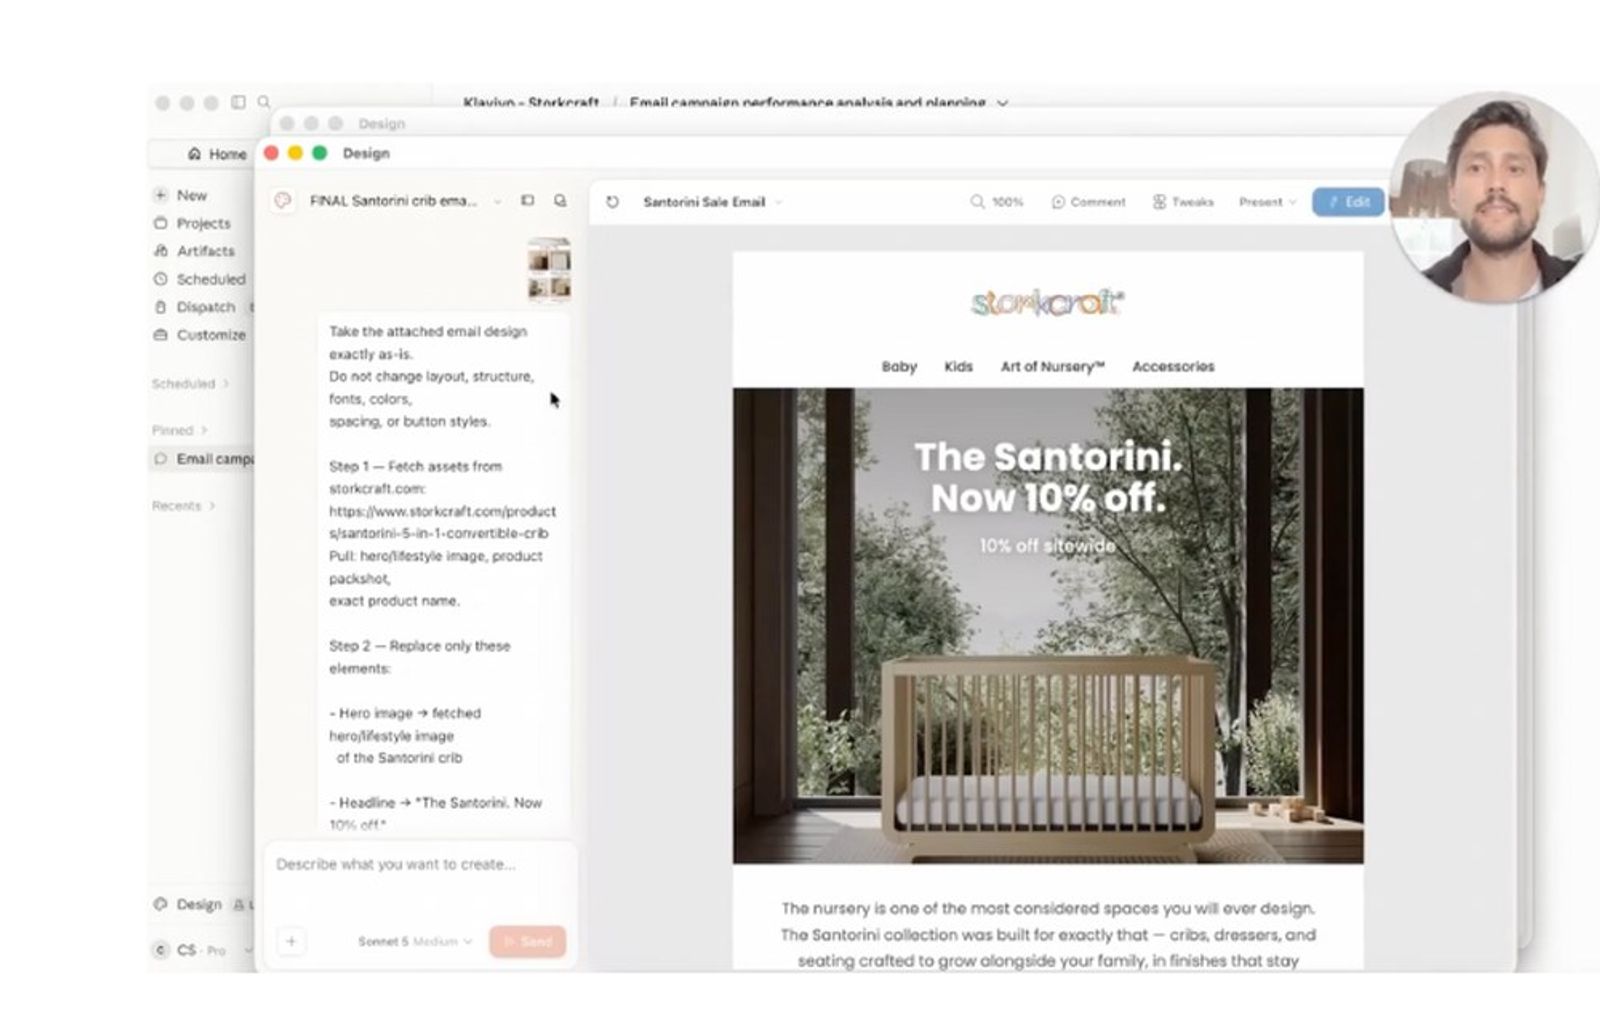Click the palette icon beside the project title
The height and width of the screenshot is (1024, 1600).
(283, 201)
